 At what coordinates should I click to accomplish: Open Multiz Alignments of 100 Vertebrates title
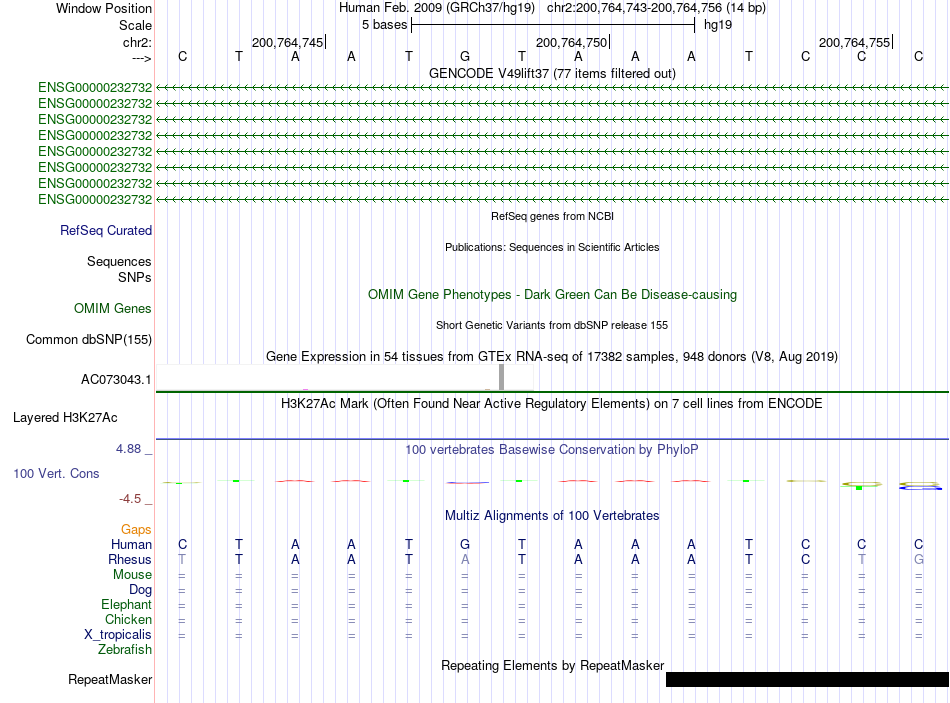click(x=552, y=516)
